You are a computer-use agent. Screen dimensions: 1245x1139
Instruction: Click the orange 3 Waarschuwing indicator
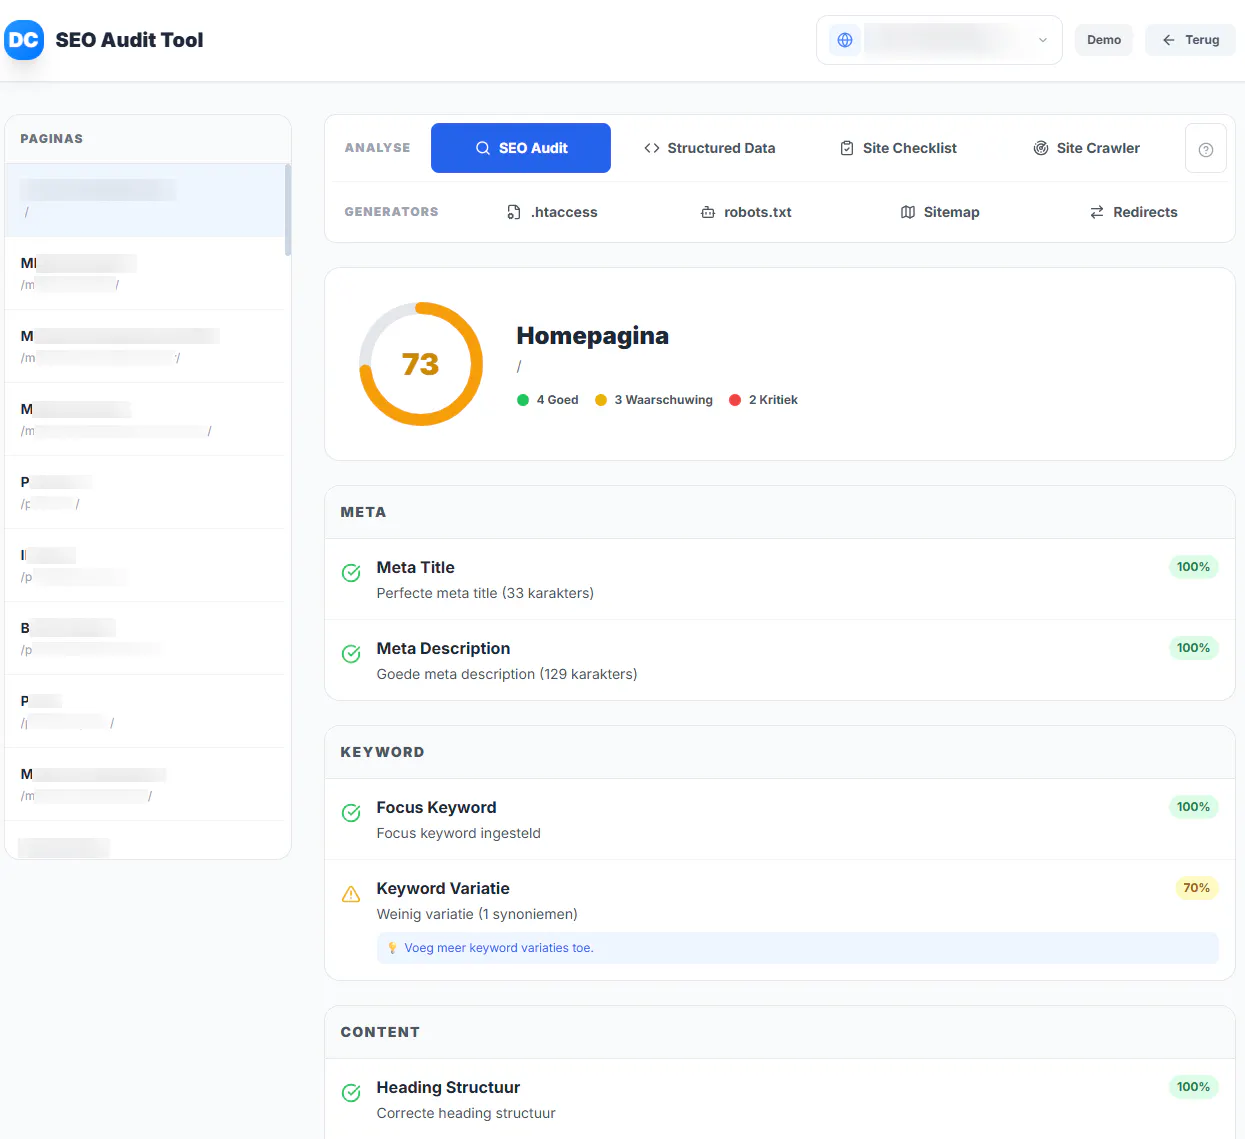point(654,400)
